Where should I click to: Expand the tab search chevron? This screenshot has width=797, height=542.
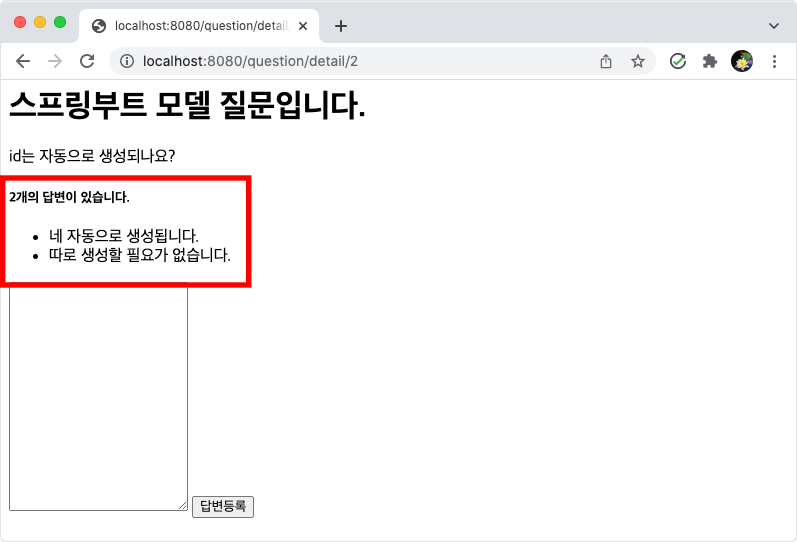click(x=774, y=26)
